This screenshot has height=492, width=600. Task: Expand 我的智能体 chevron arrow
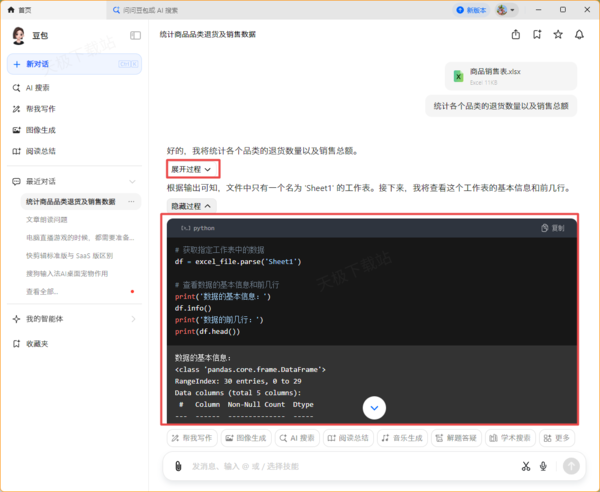(x=133, y=319)
